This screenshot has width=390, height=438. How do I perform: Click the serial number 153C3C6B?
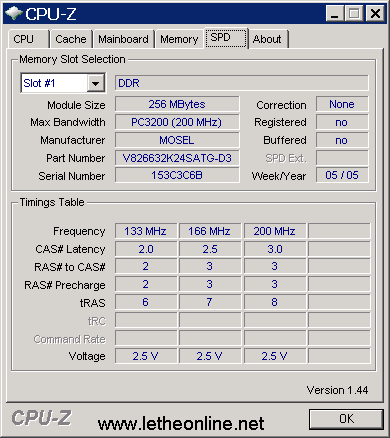pyautogui.click(x=177, y=175)
